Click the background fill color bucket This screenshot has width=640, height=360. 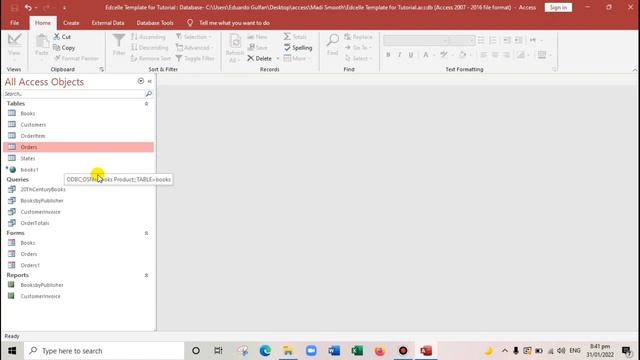click(x=462, y=55)
